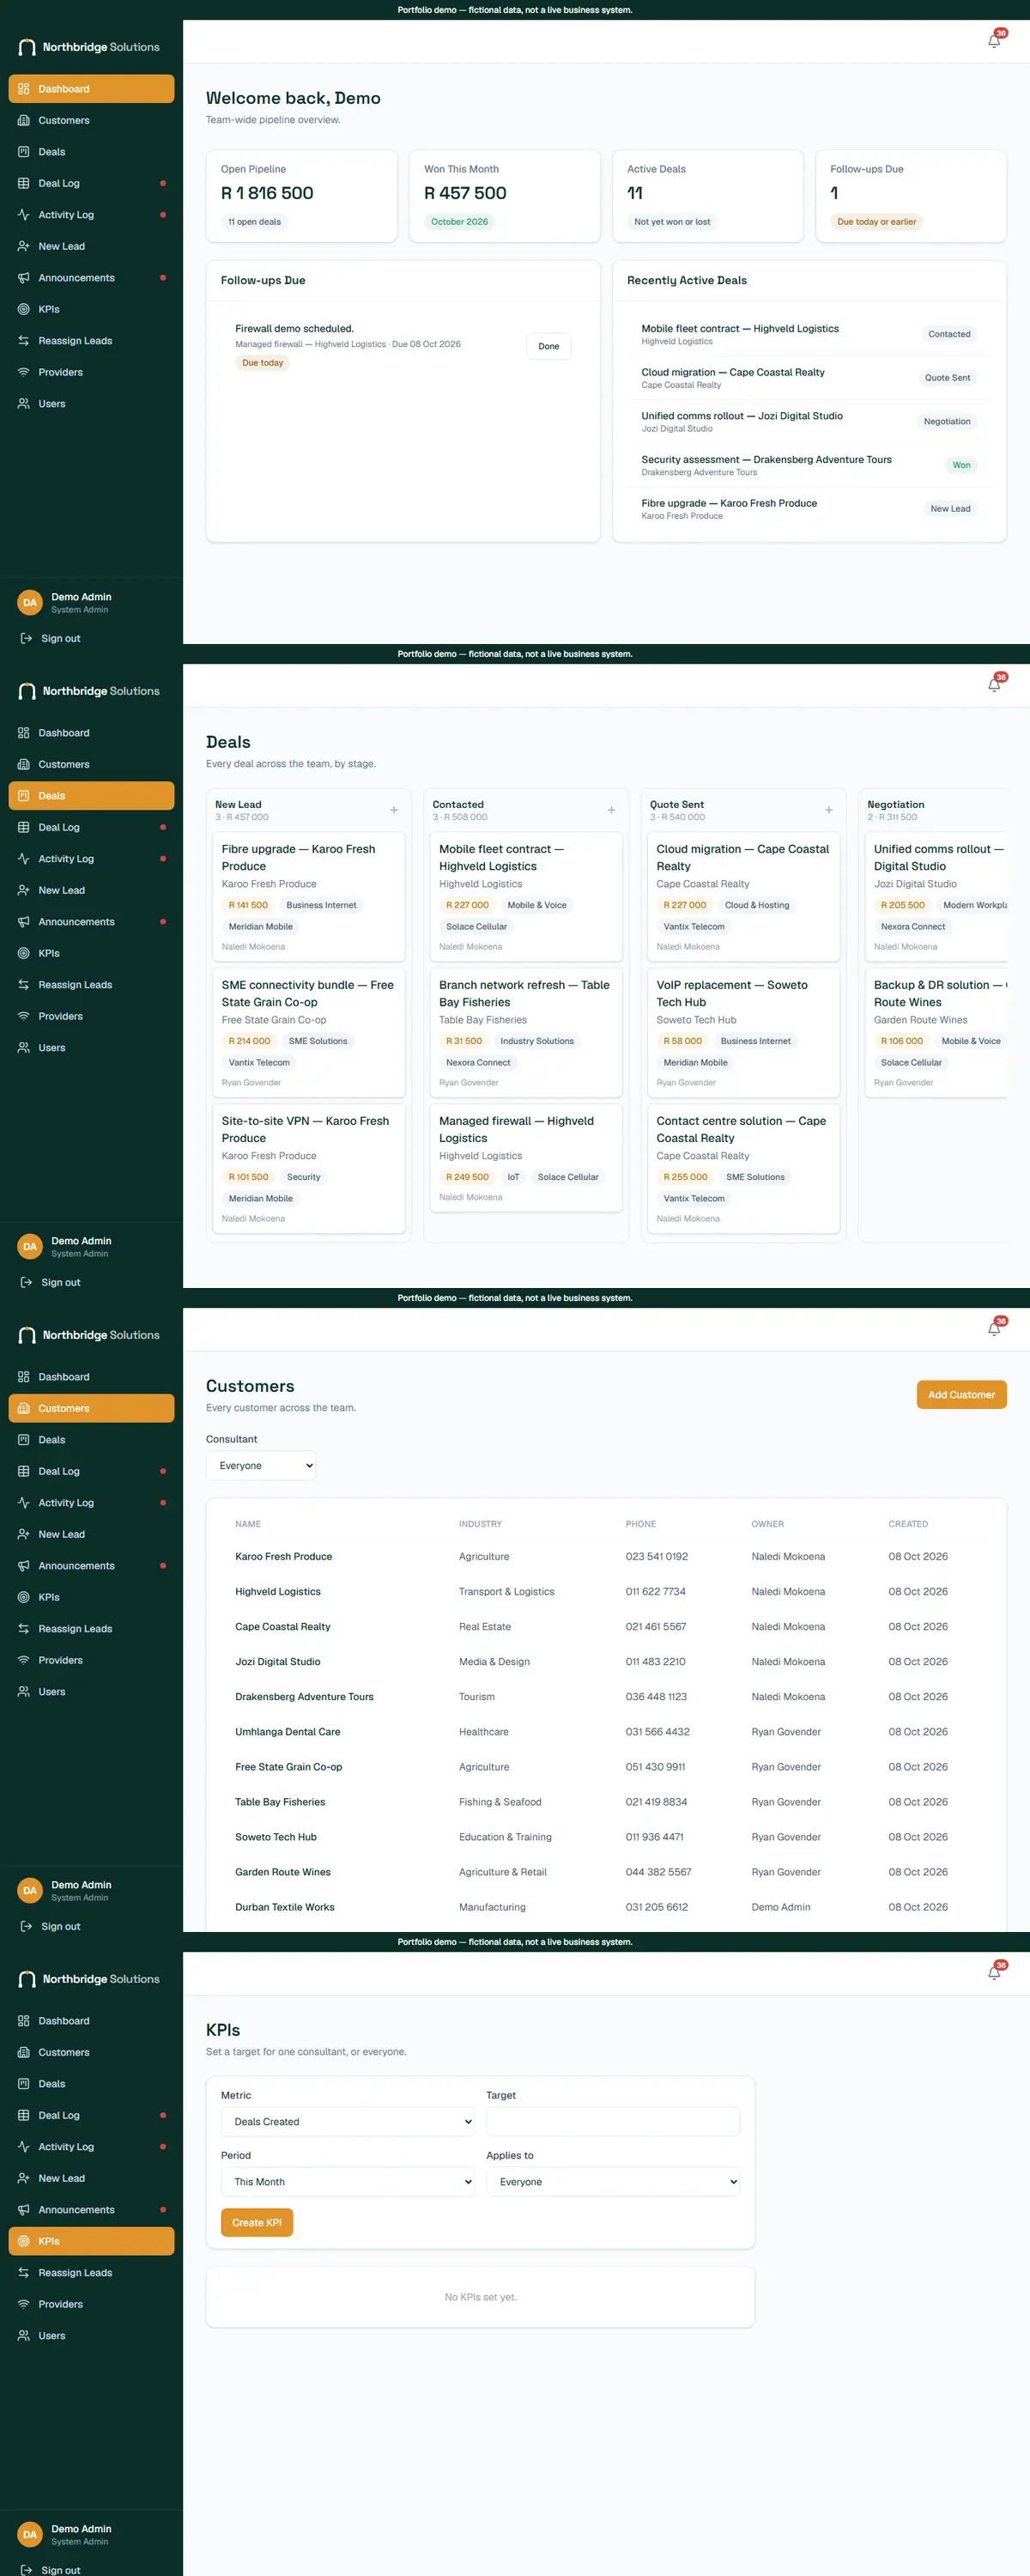
Task: Click DA avatar in the Customers page sidebar
Action: click(x=30, y=1890)
